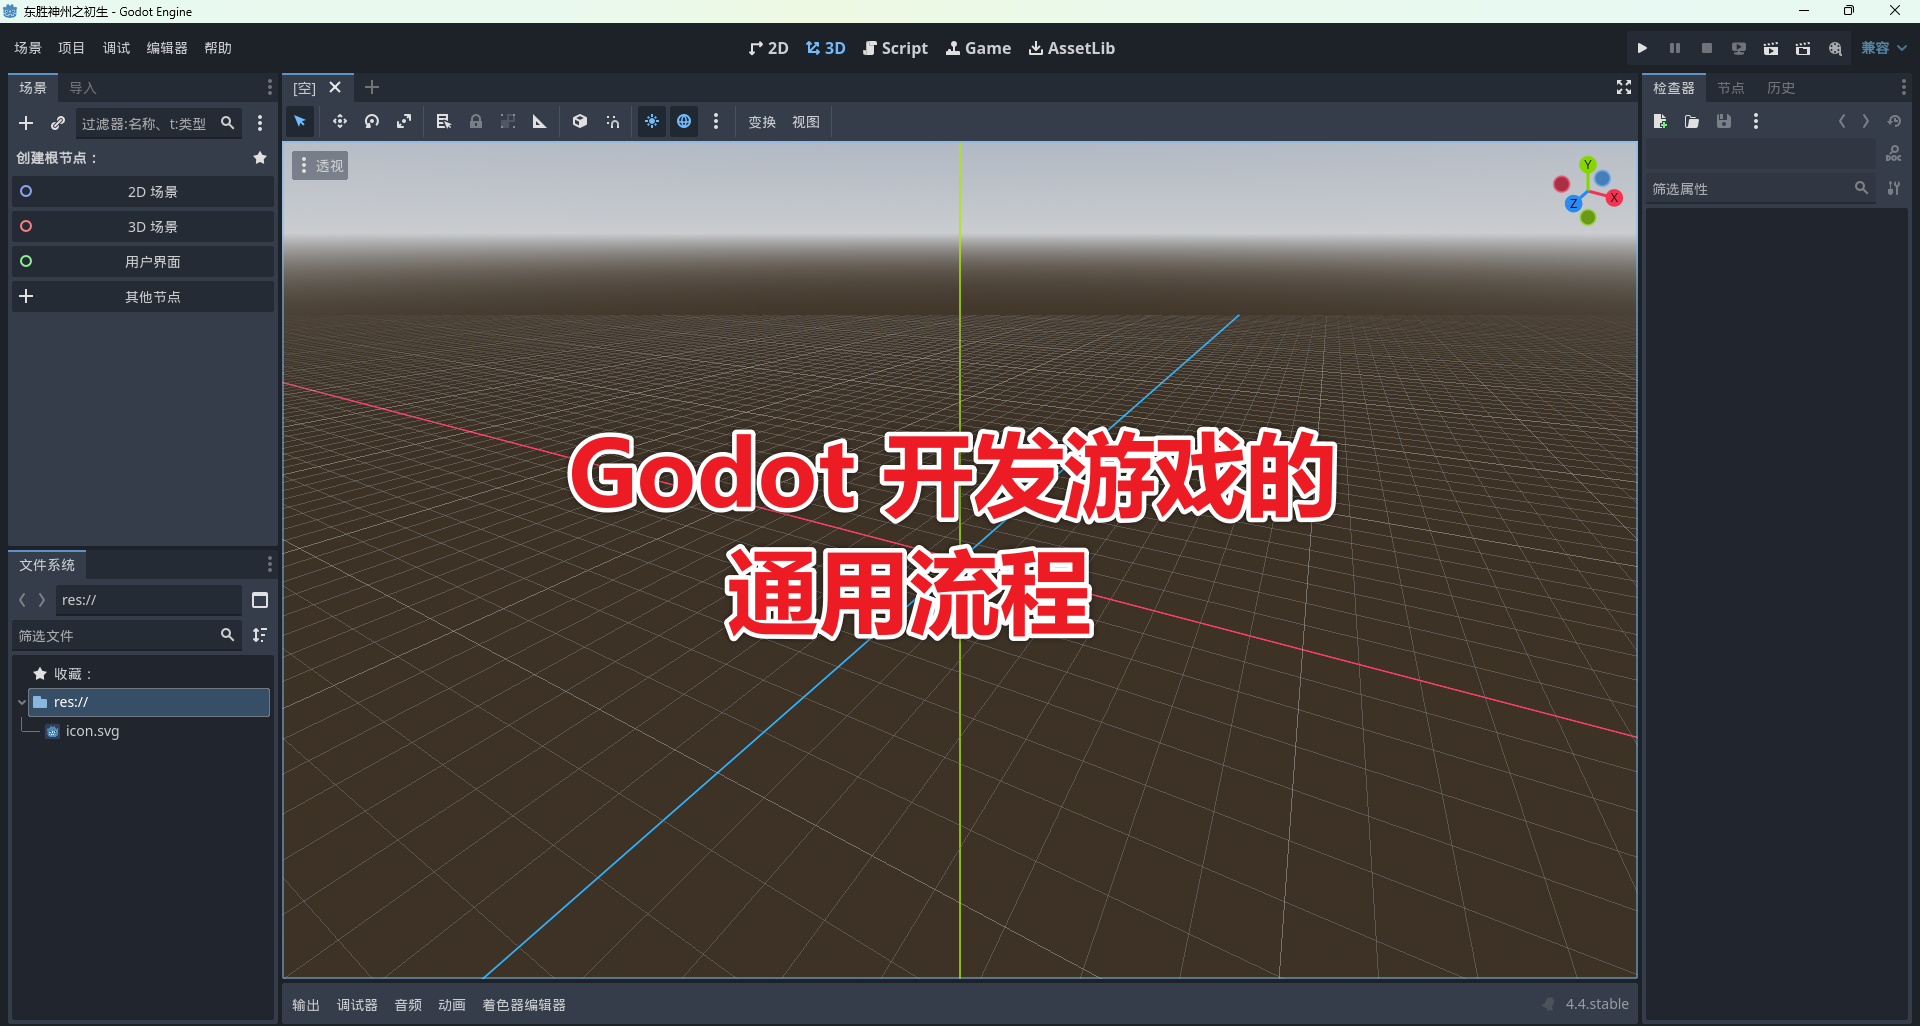
Task: Select icon.svg in the file system
Action: point(92,731)
